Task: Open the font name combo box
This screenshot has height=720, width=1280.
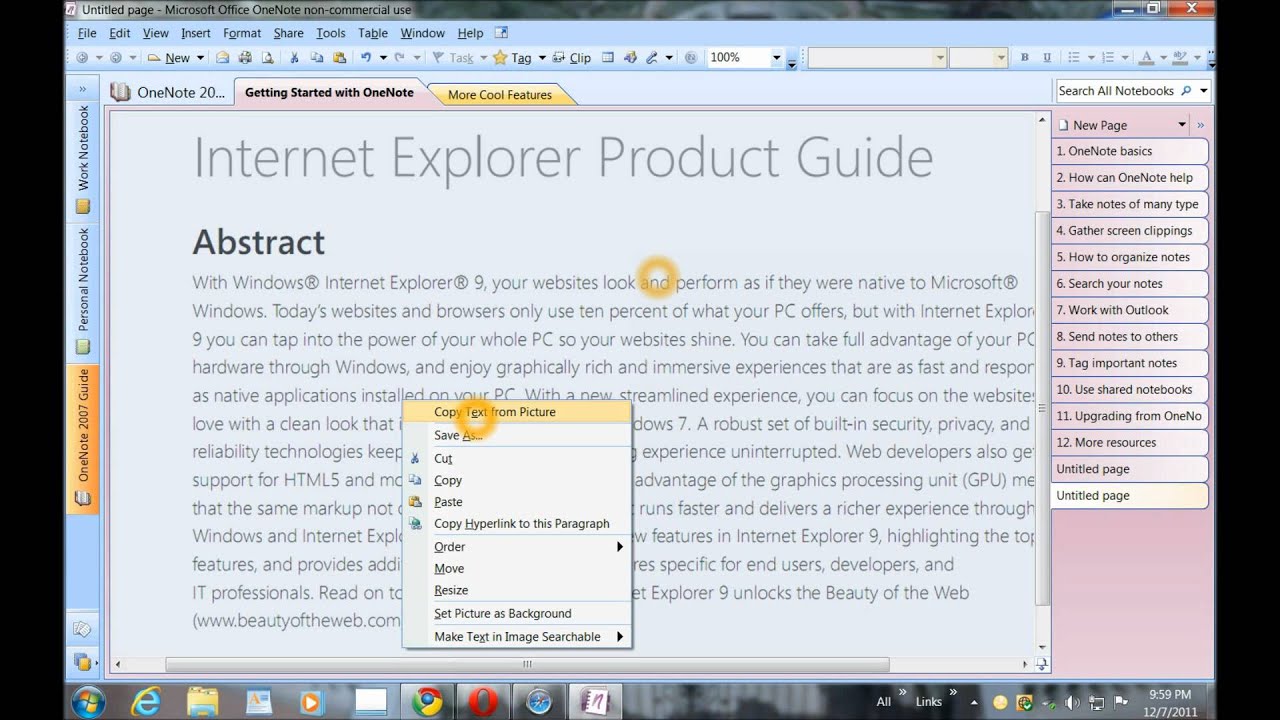Action: 876,58
